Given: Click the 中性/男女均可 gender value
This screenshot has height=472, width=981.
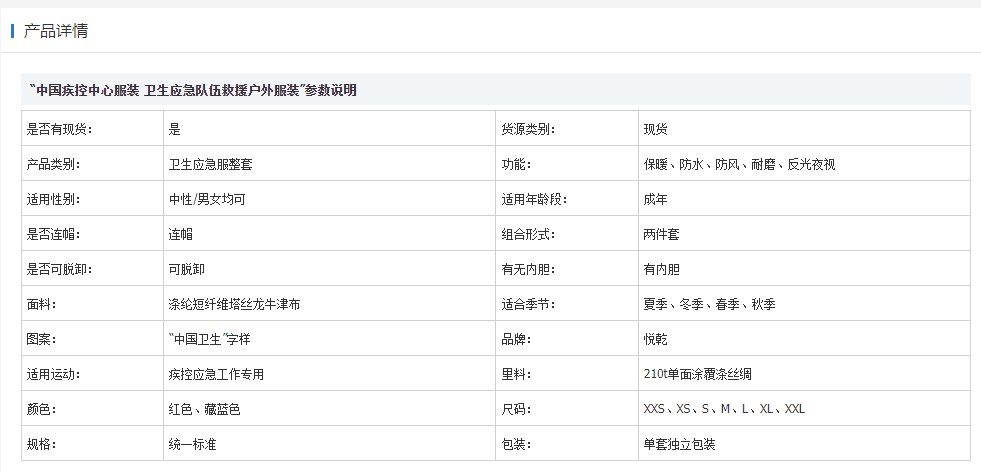Looking at the screenshot, I should coord(207,200).
